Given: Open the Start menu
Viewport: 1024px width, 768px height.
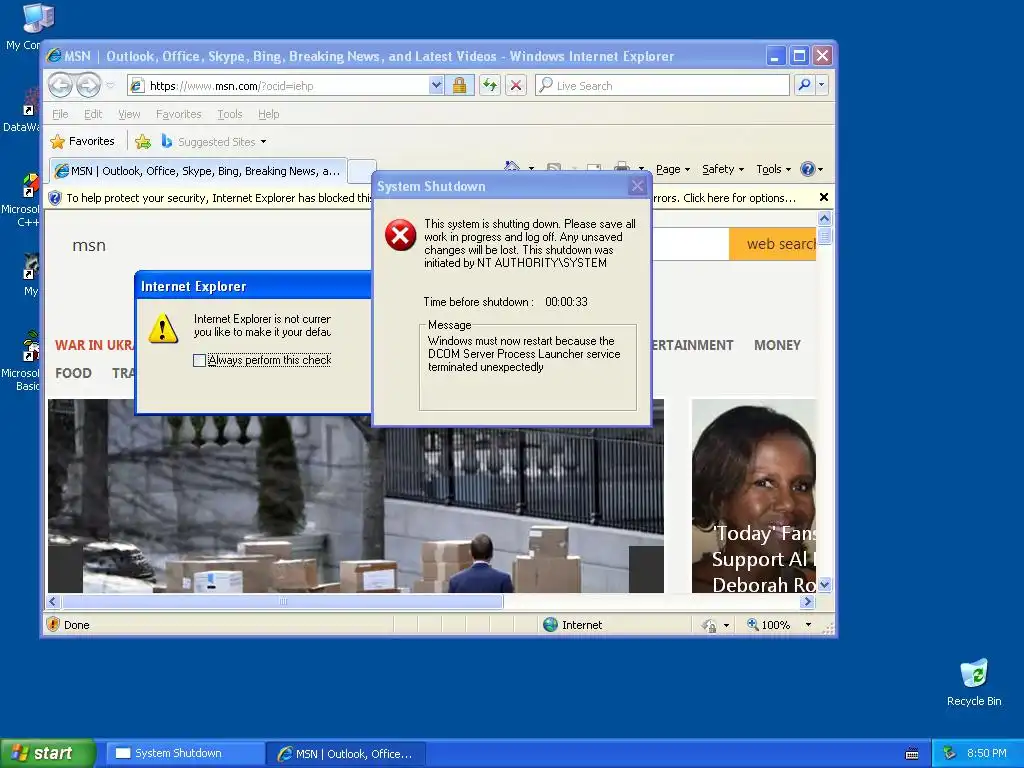Looking at the screenshot, I should click(x=48, y=754).
